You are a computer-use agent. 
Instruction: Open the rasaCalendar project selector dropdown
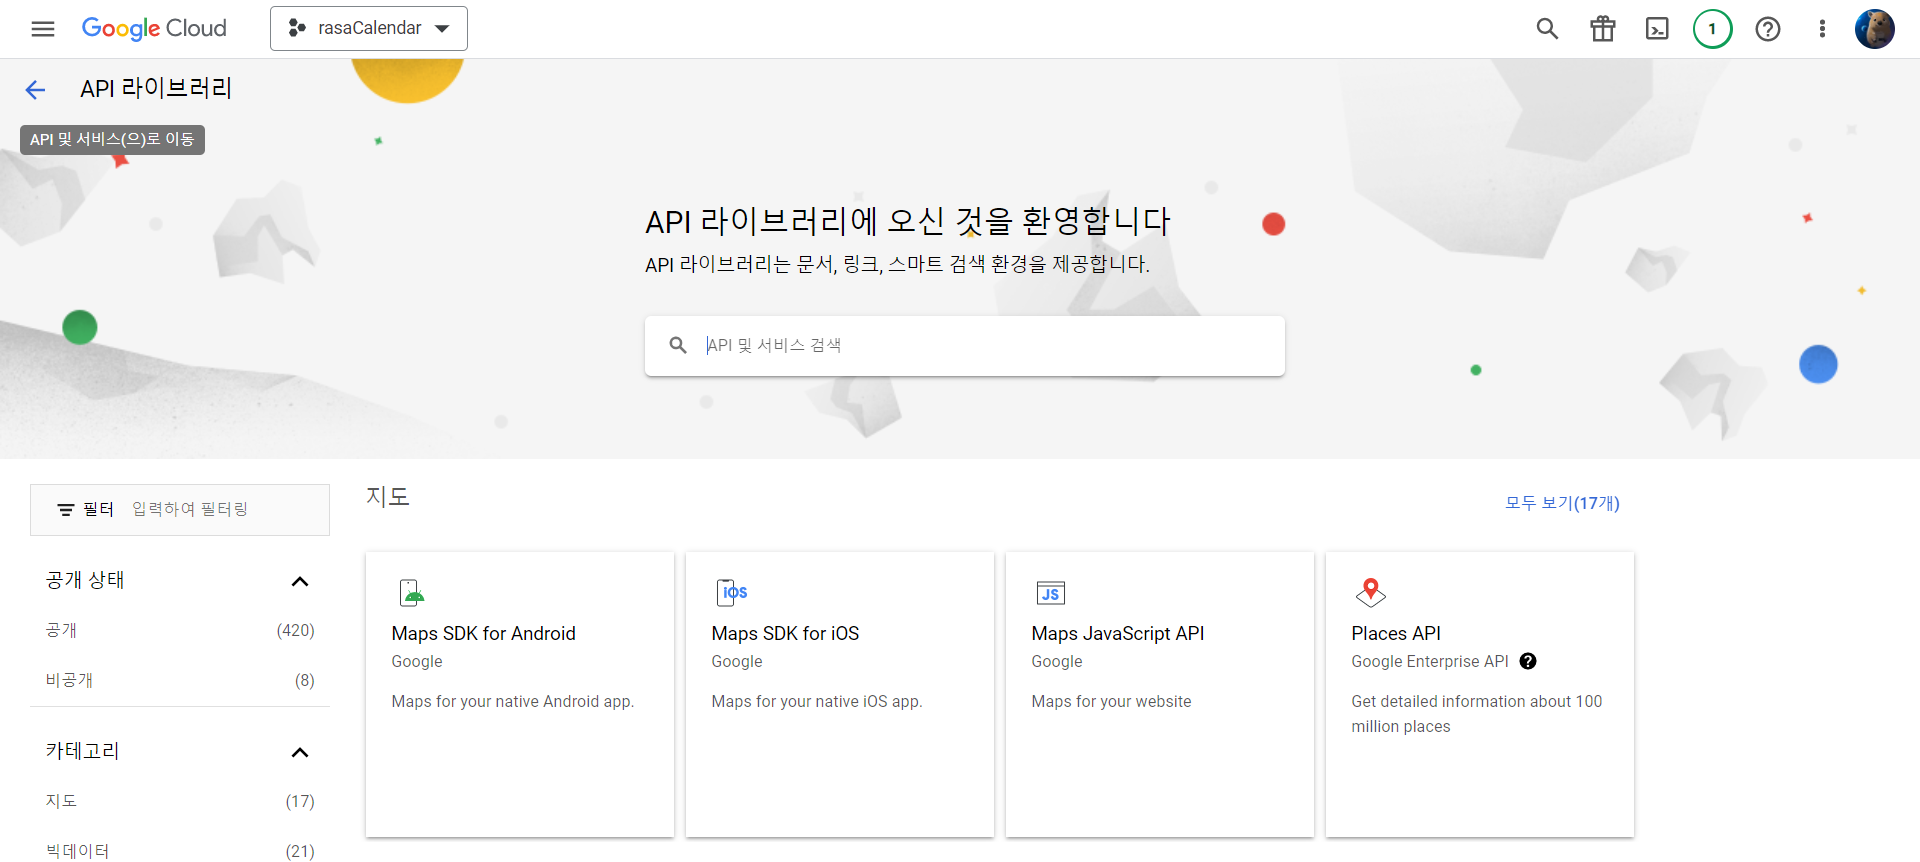coord(369,28)
